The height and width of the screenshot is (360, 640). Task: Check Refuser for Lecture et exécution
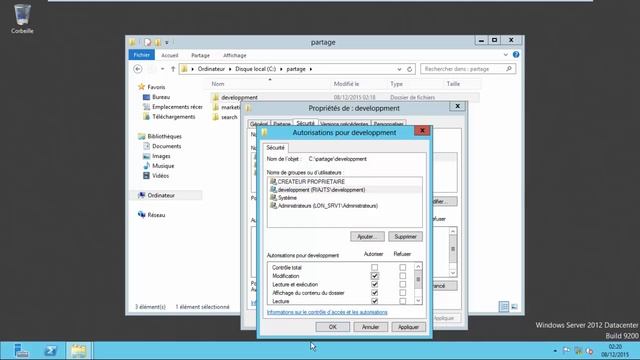tap(402, 284)
